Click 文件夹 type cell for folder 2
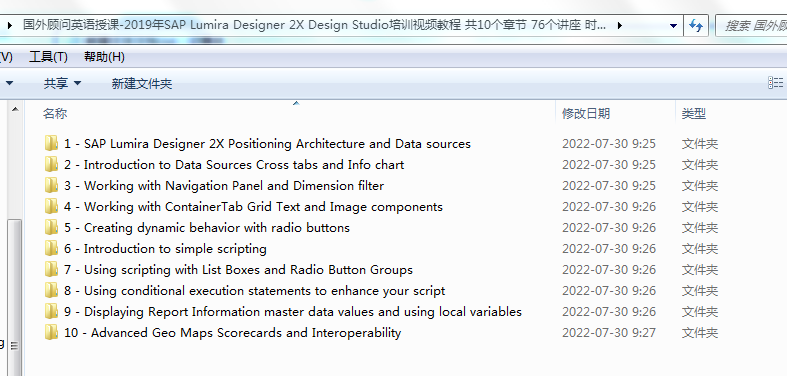 [700, 165]
